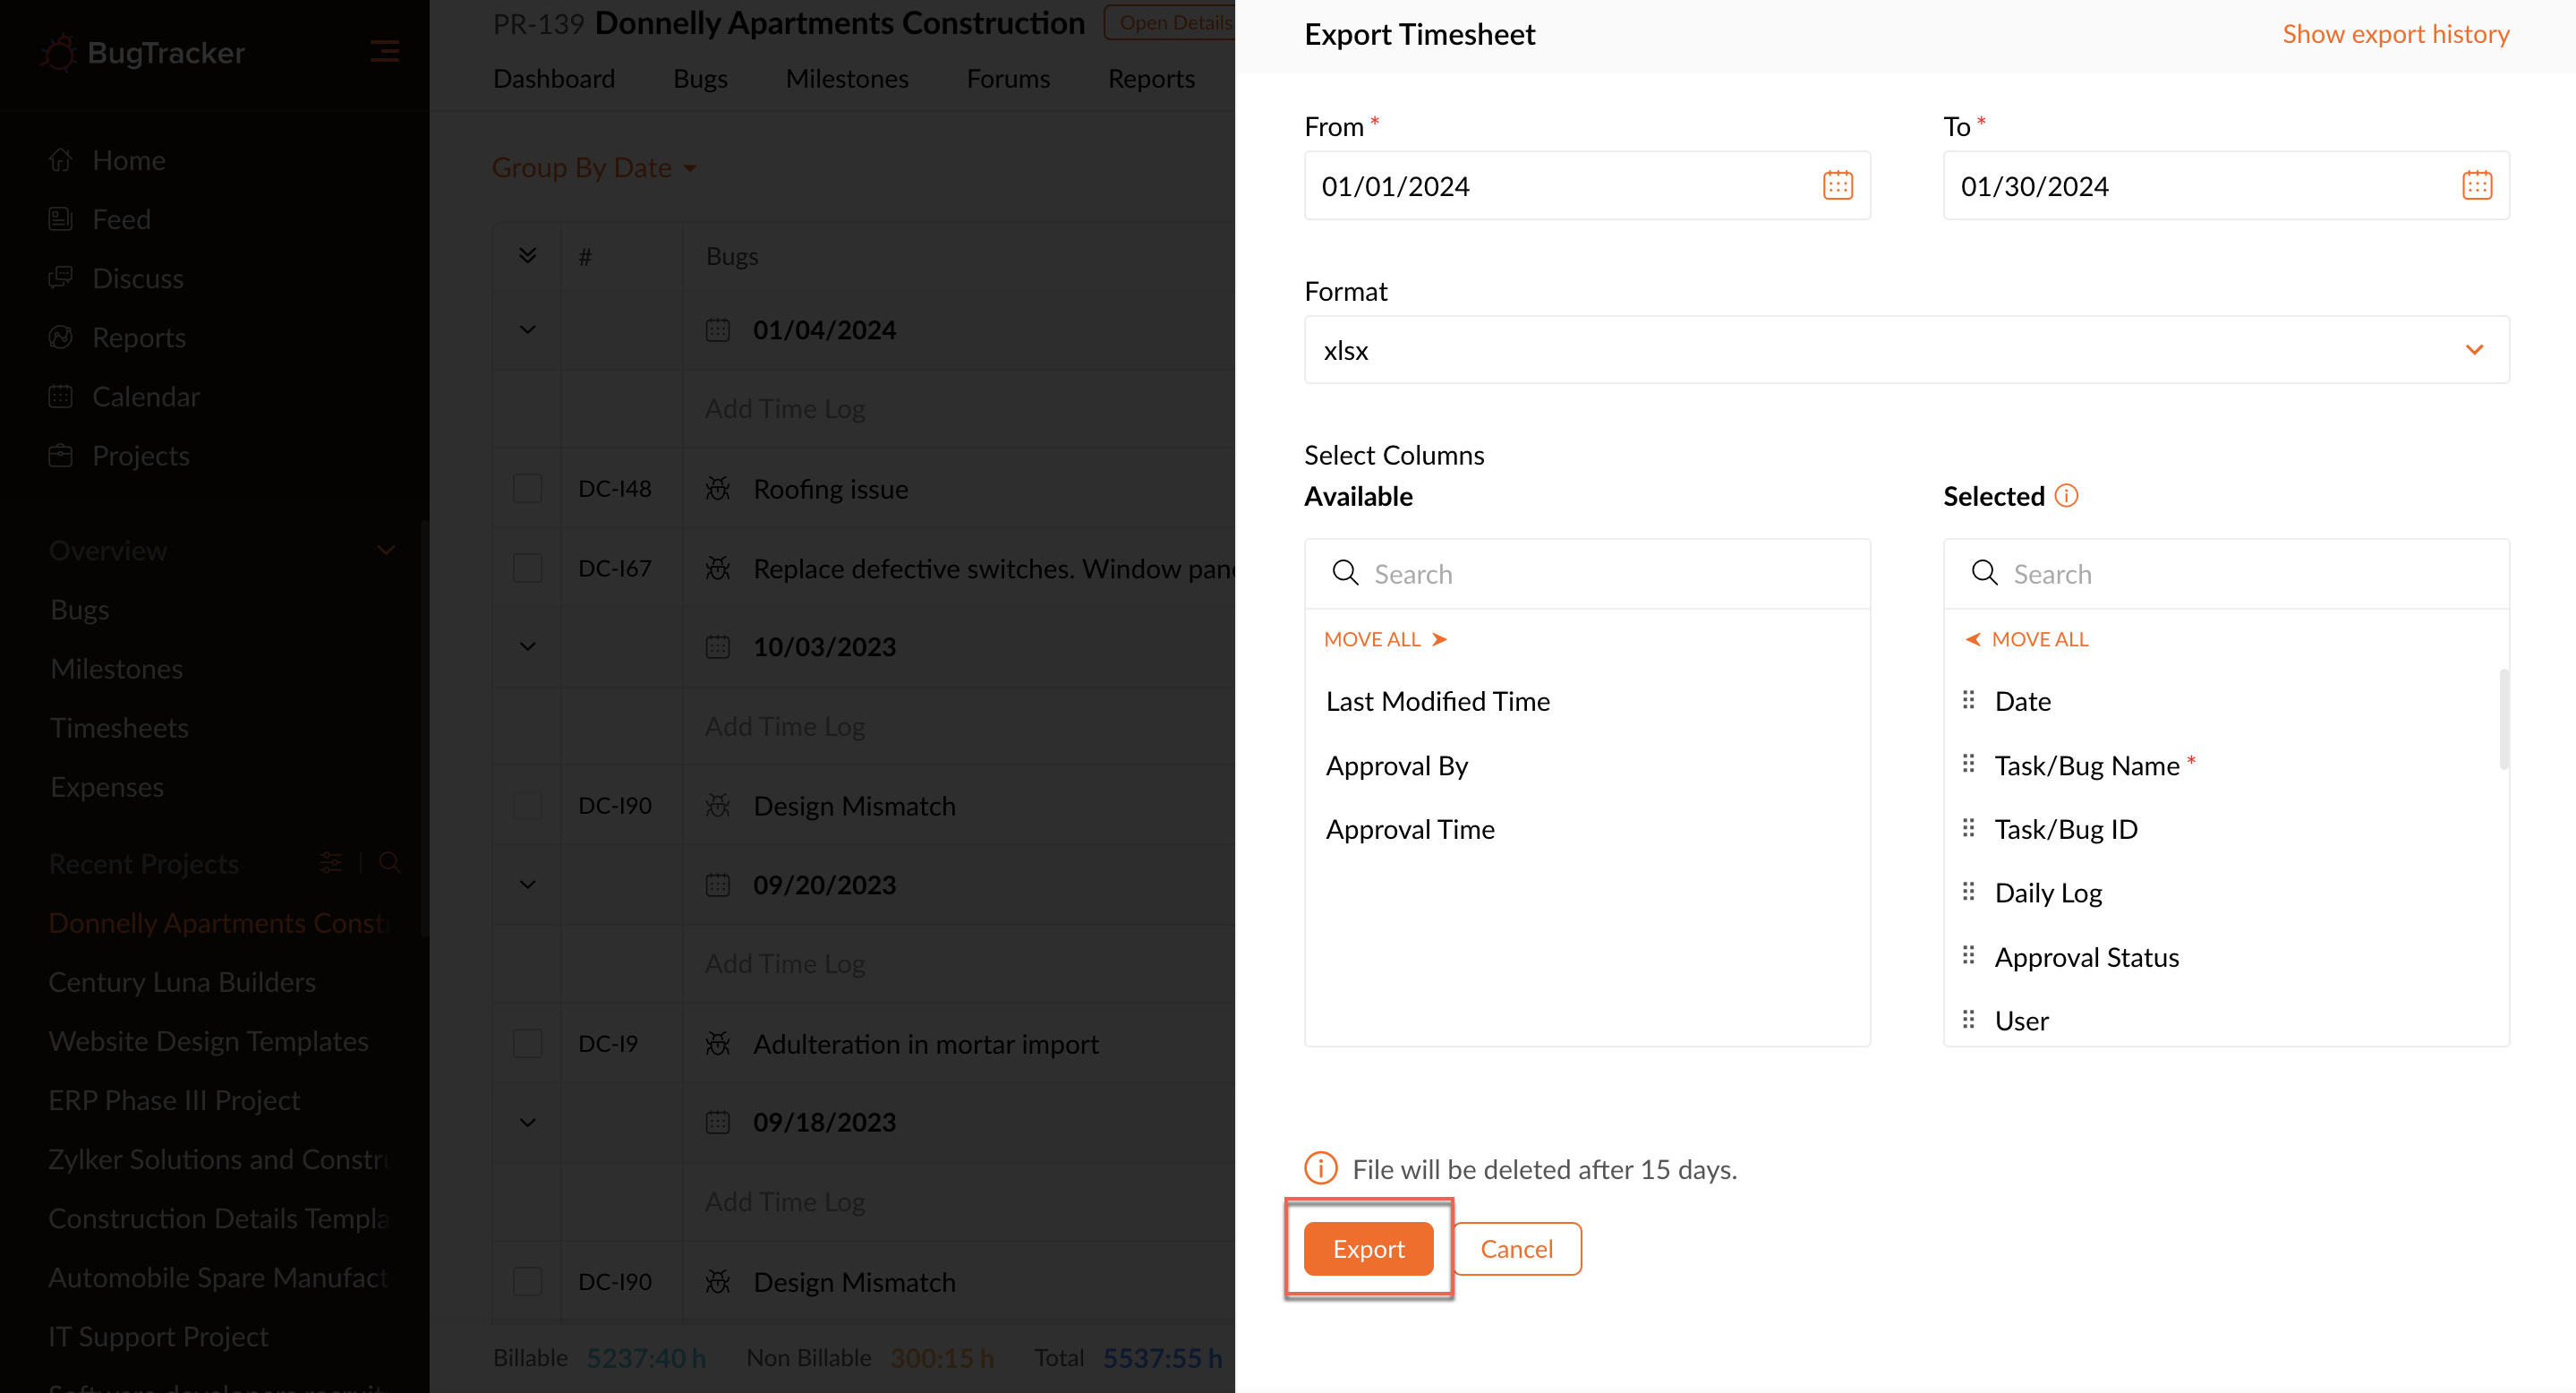Click the Task/Bug Name drag handle
The width and height of the screenshot is (2576, 1393).
(1968, 764)
